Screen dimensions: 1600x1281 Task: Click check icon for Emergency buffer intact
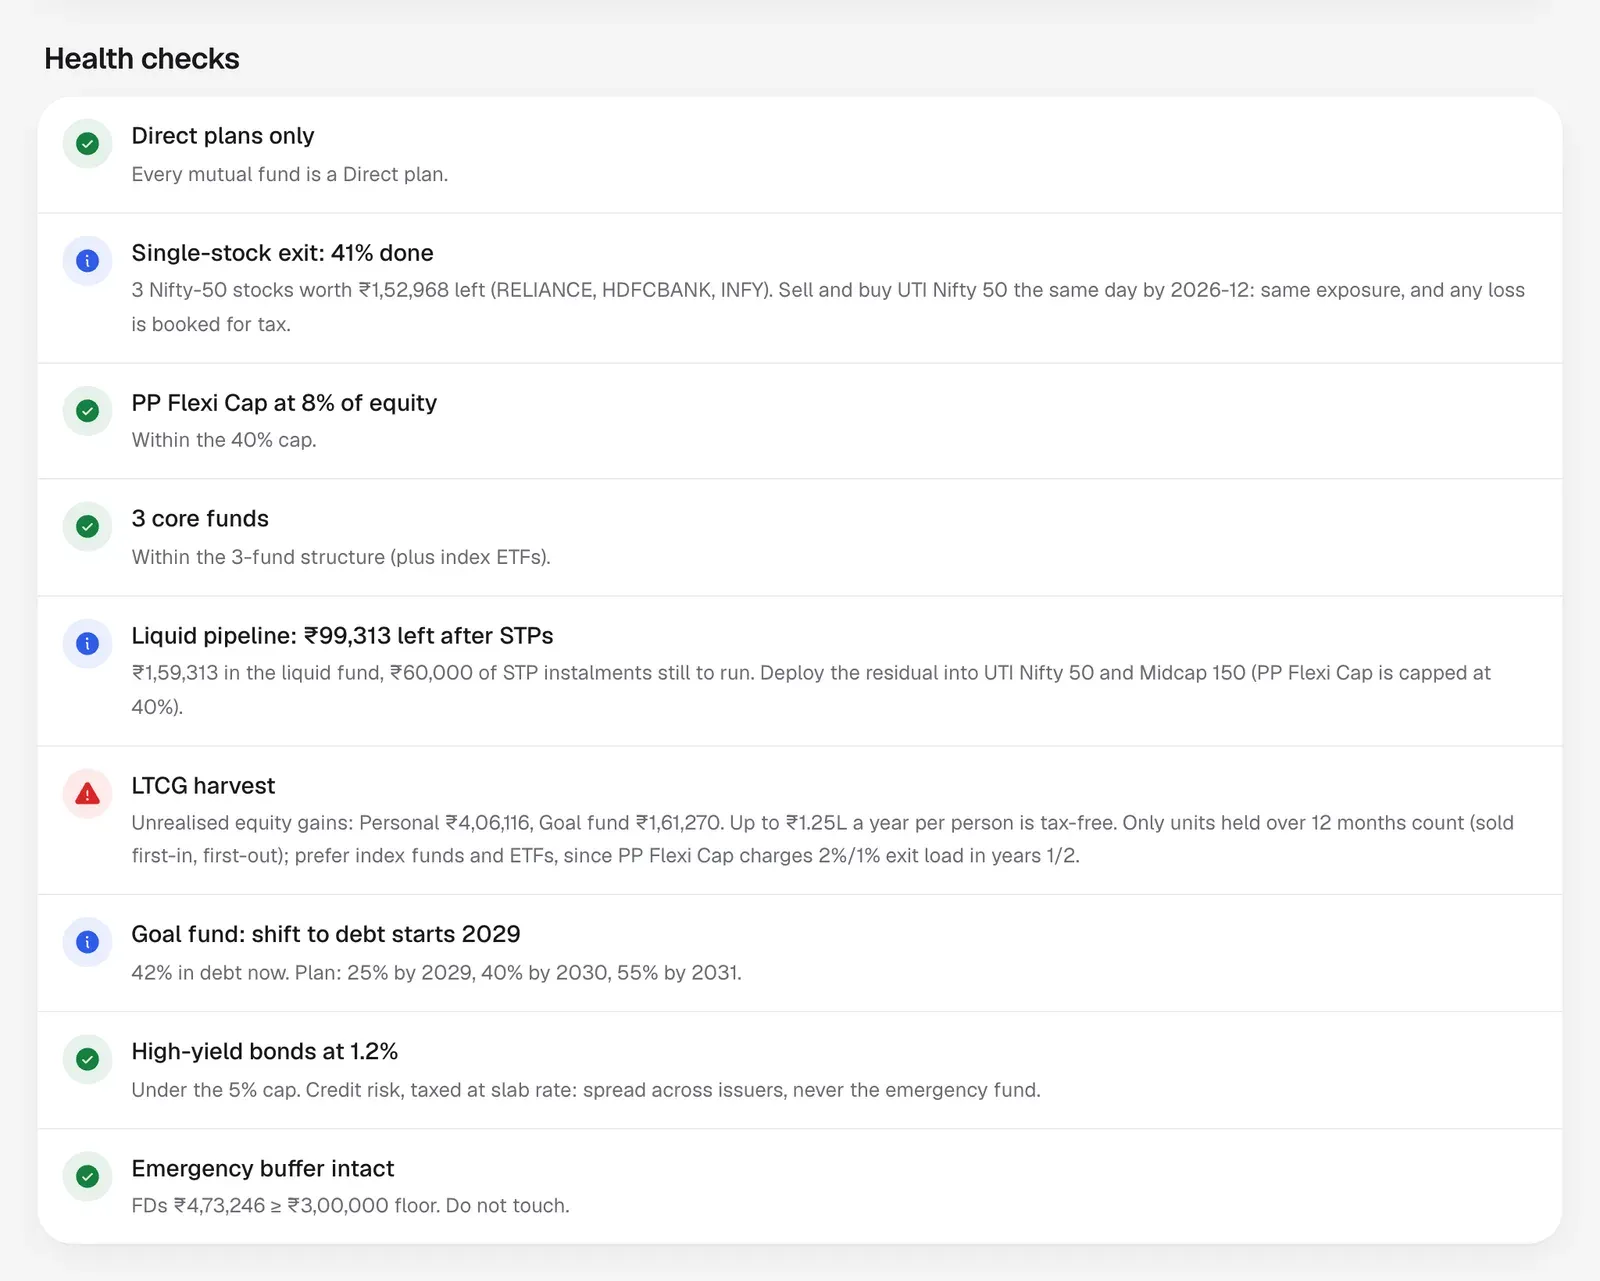(x=87, y=1177)
